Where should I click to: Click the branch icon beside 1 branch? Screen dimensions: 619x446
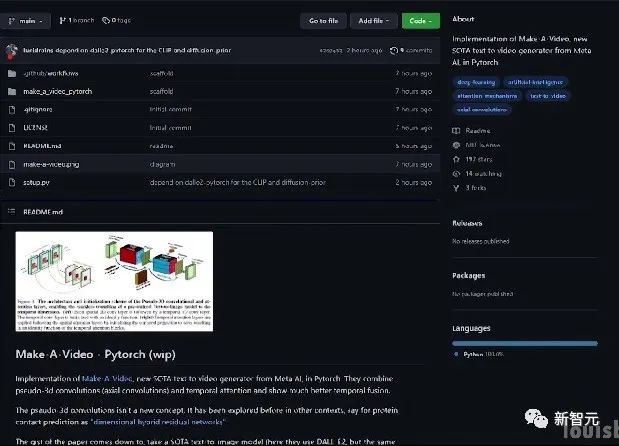point(62,20)
